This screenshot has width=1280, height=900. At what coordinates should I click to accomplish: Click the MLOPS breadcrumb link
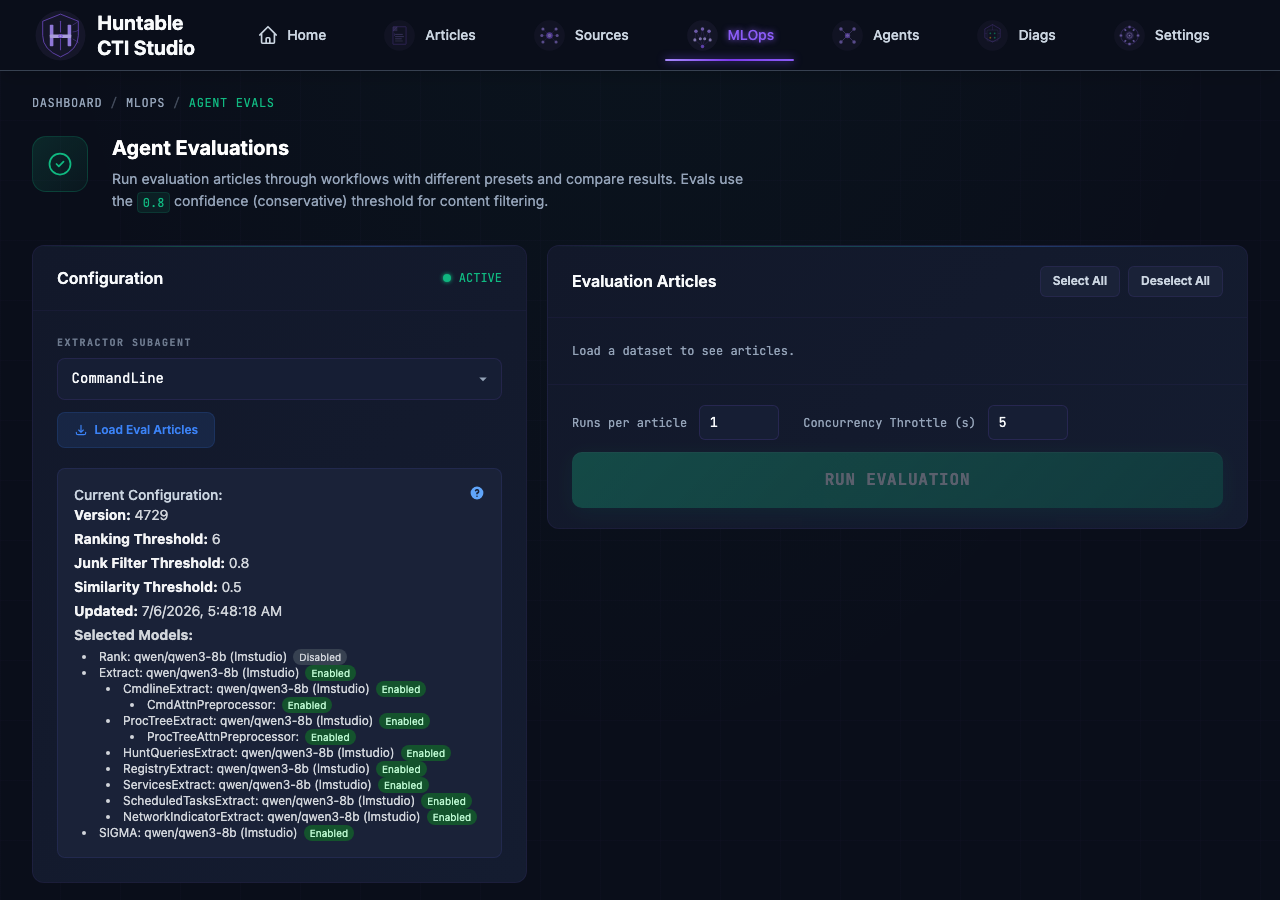tap(145, 103)
